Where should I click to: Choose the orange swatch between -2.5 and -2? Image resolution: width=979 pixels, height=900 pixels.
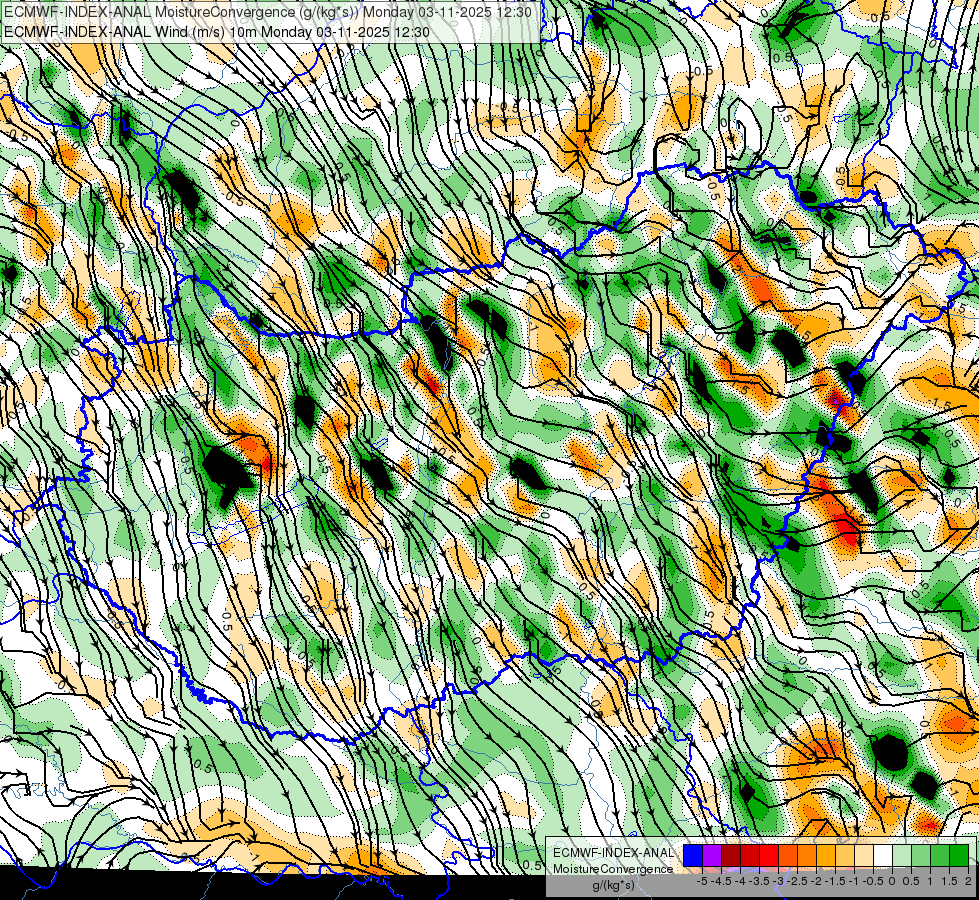point(807,856)
